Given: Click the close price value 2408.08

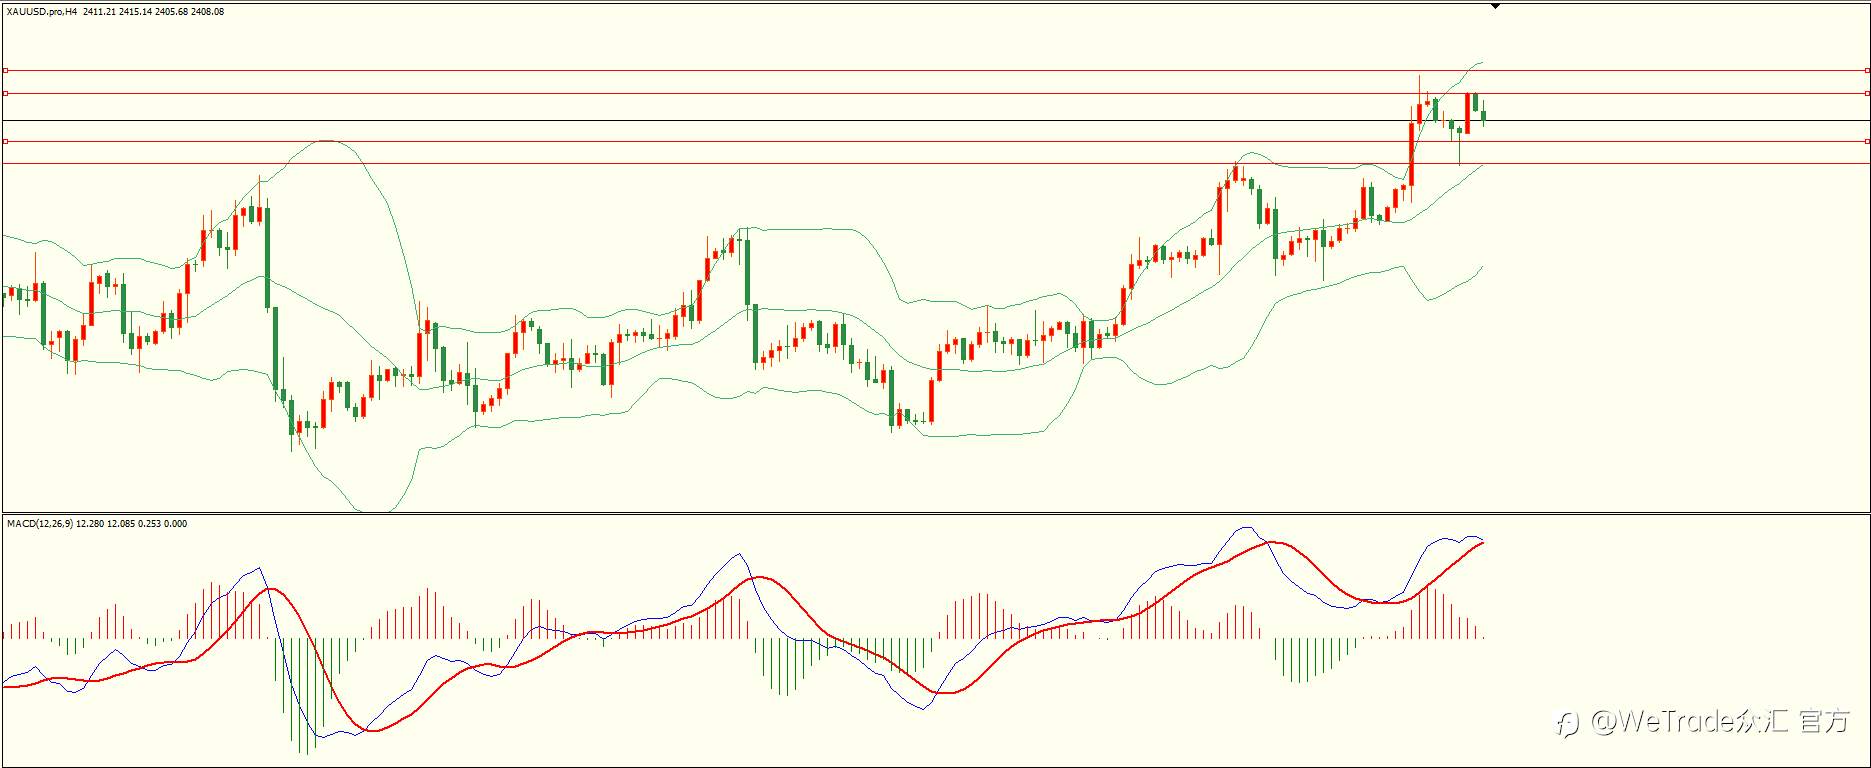Looking at the screenshot, I should (x=207, y=12).
